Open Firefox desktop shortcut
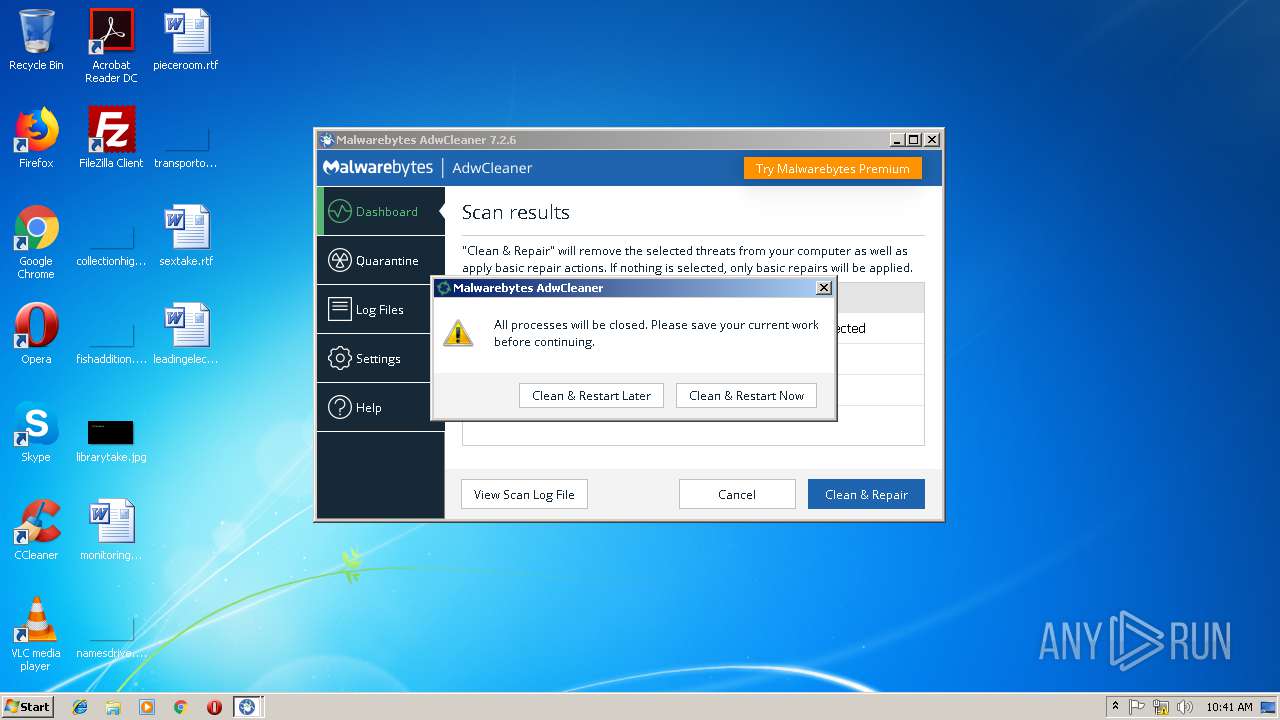Image resolution: width=1280 pixels, height=720 pixels. (x=36, y=138)
